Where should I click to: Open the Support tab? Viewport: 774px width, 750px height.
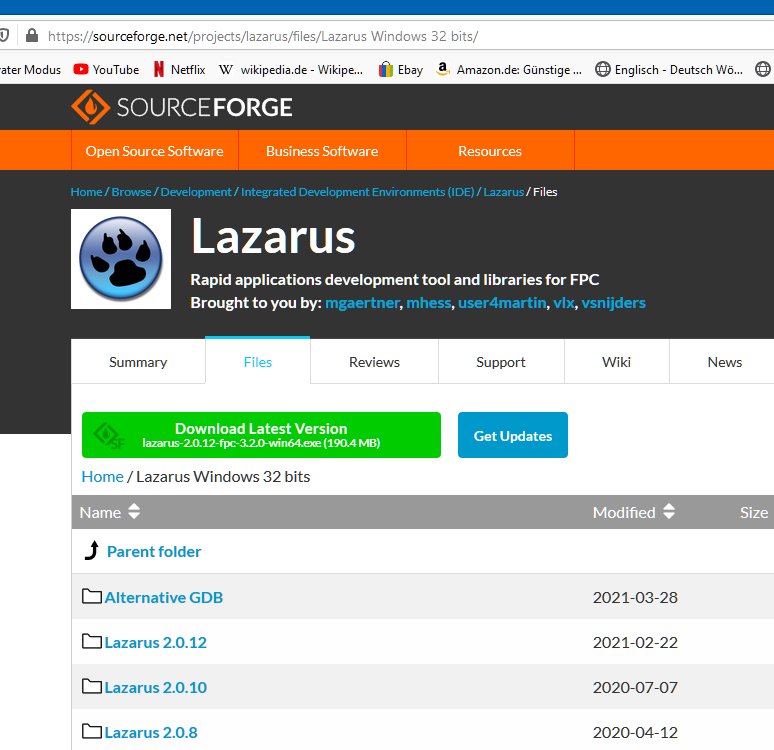(501, 362)
